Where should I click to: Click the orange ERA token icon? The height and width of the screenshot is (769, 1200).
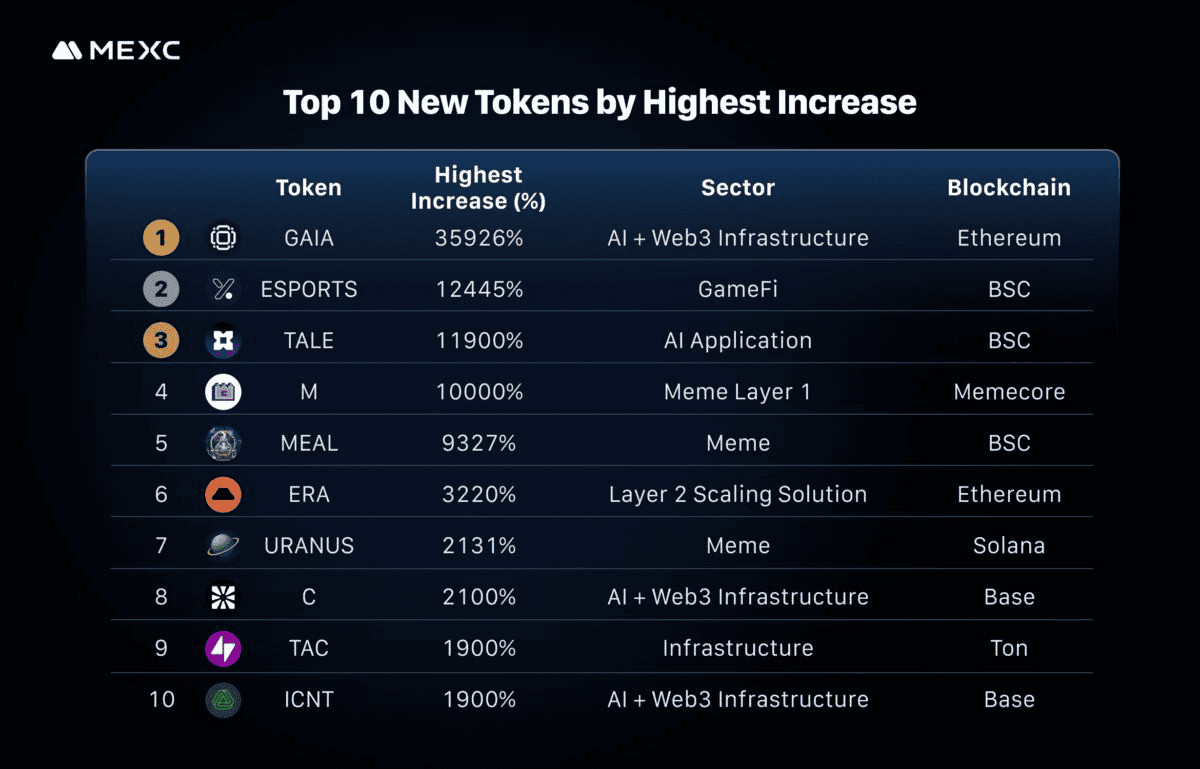click(x=223, y=494)
